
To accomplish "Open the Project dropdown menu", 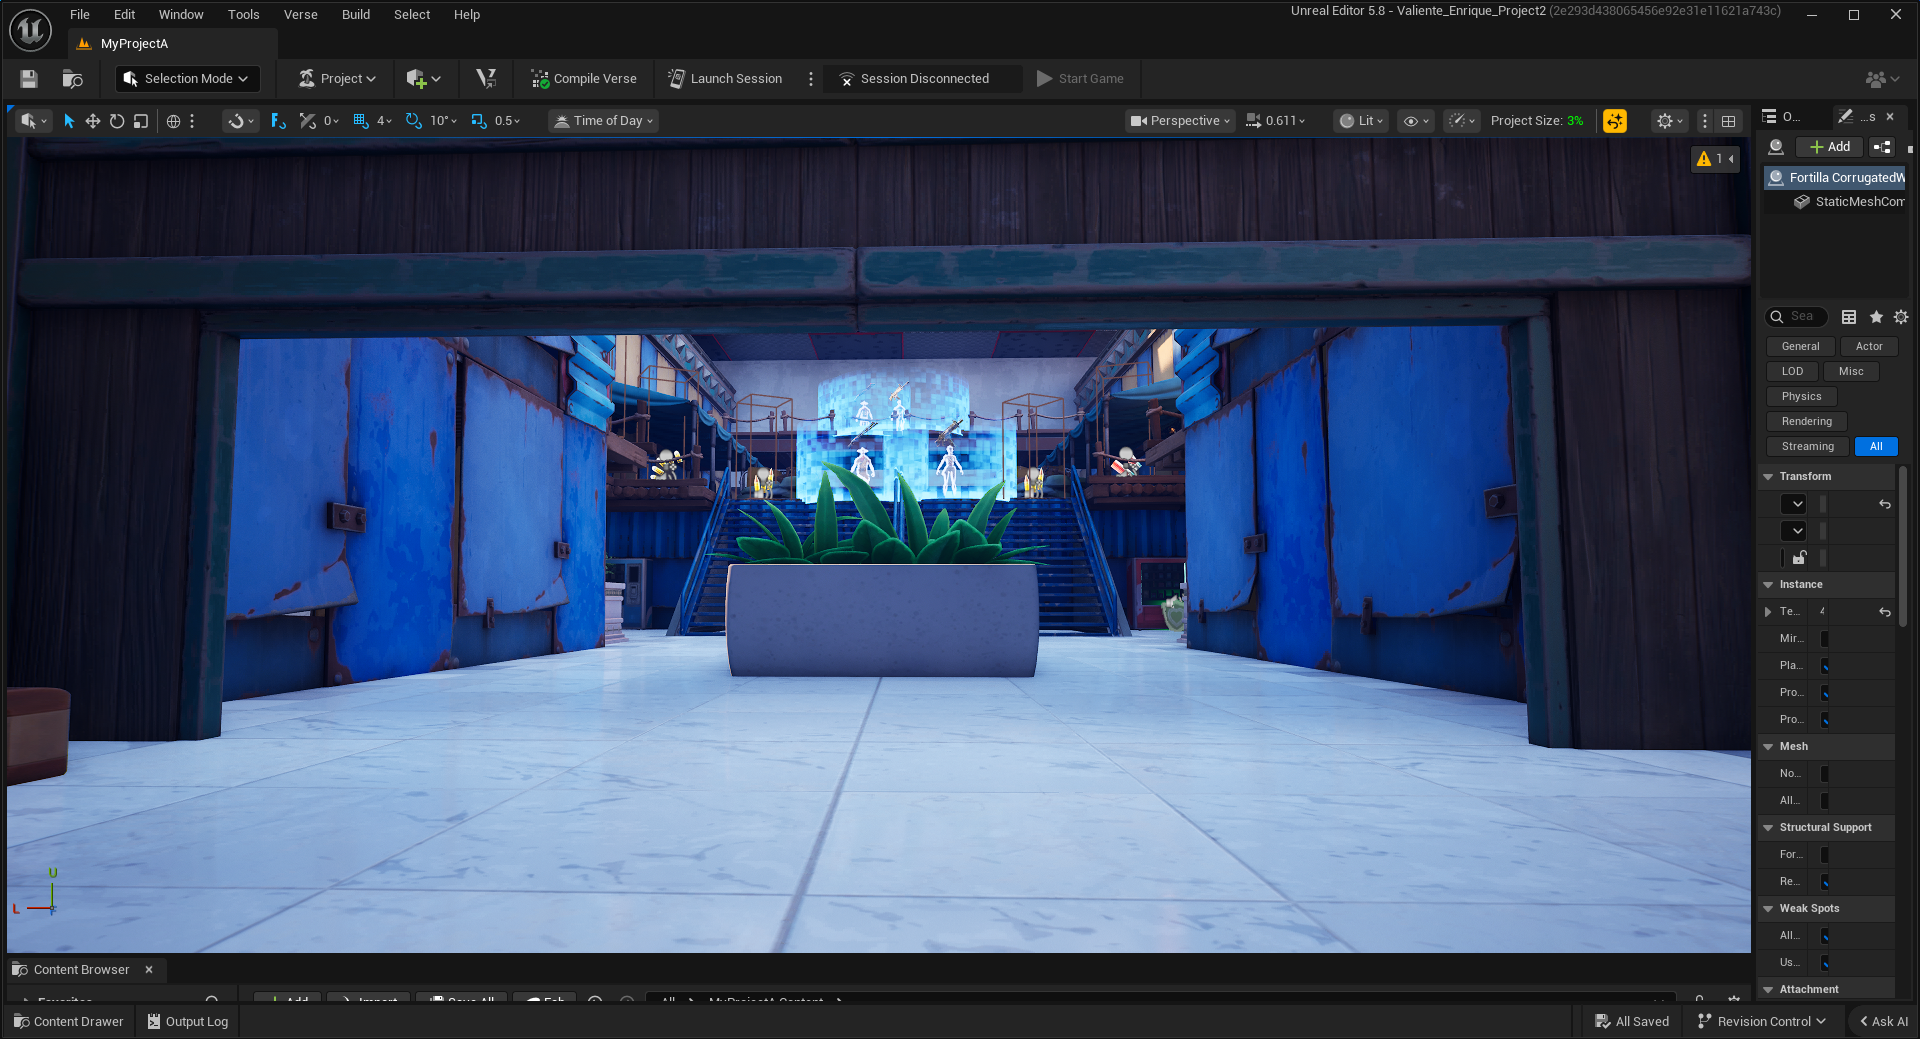I will [x=338, y=79].
